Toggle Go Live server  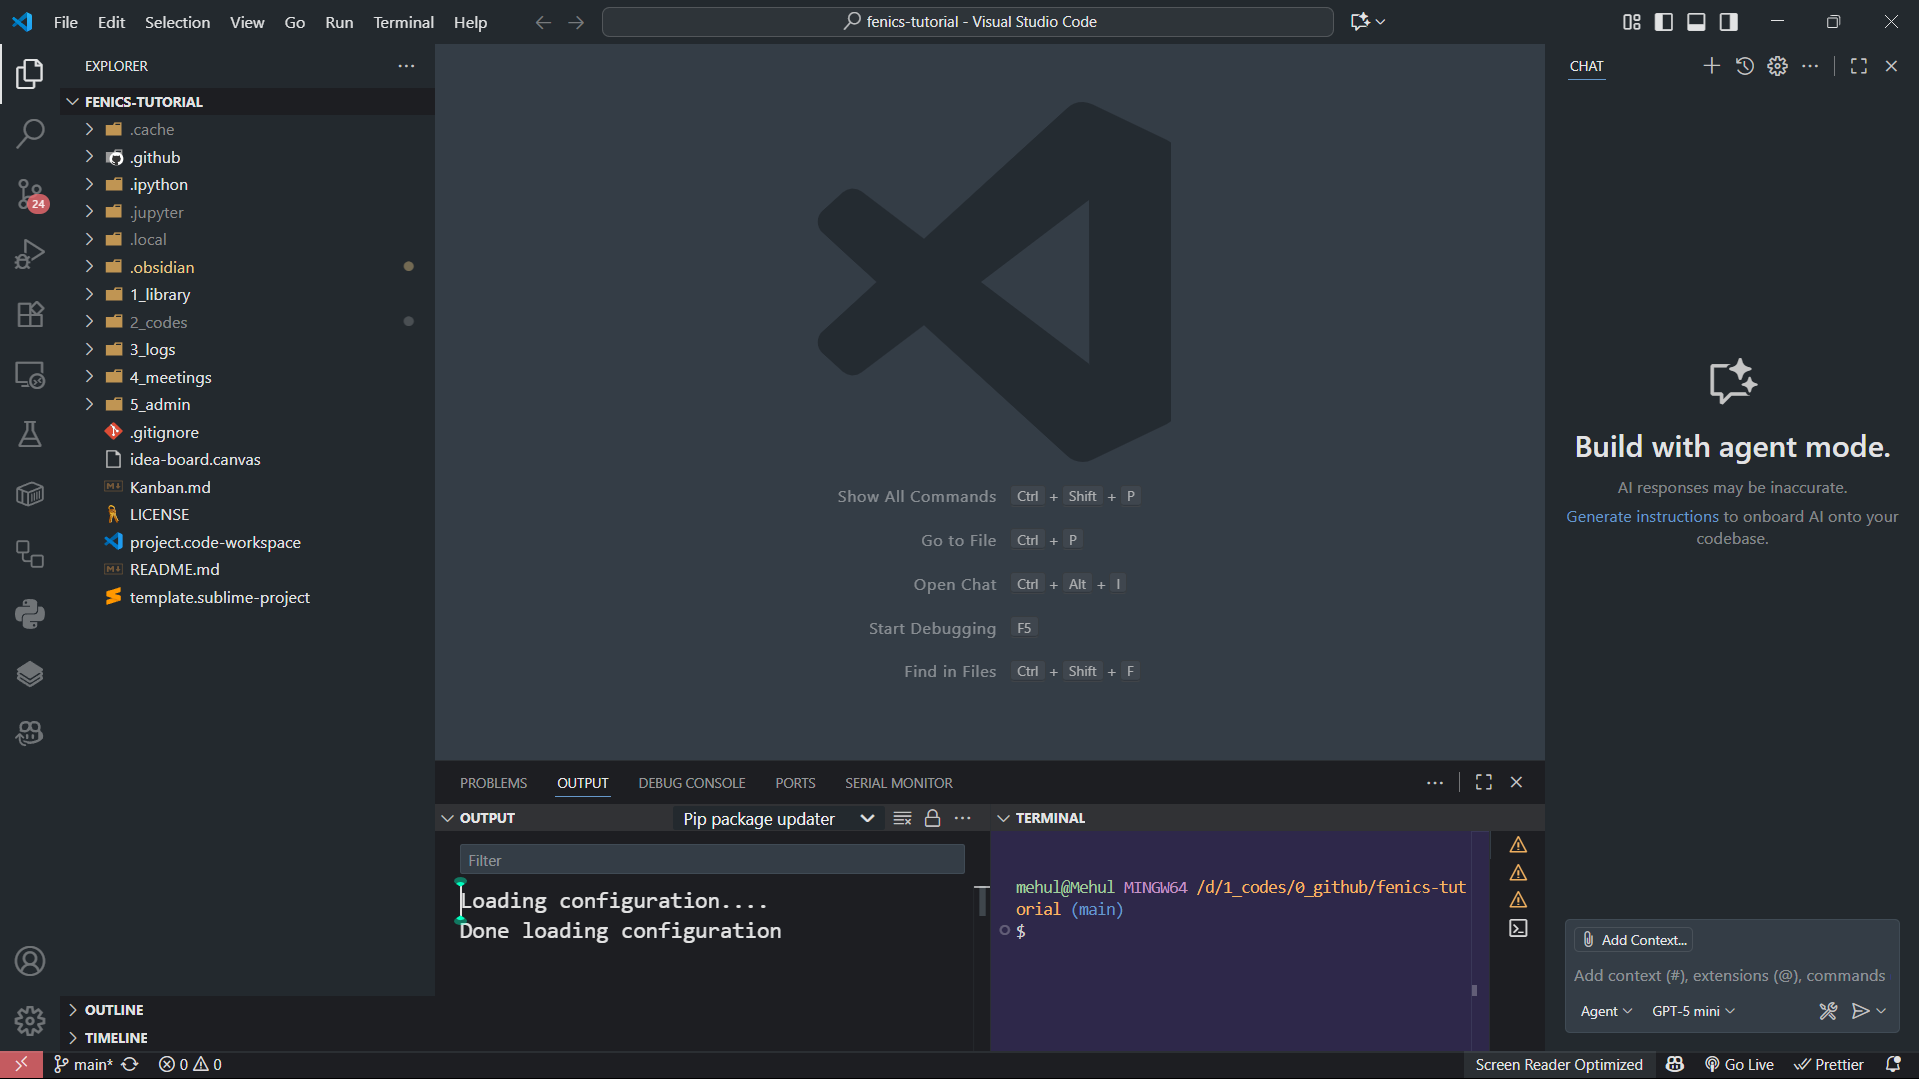(x=1740, y=1065)
